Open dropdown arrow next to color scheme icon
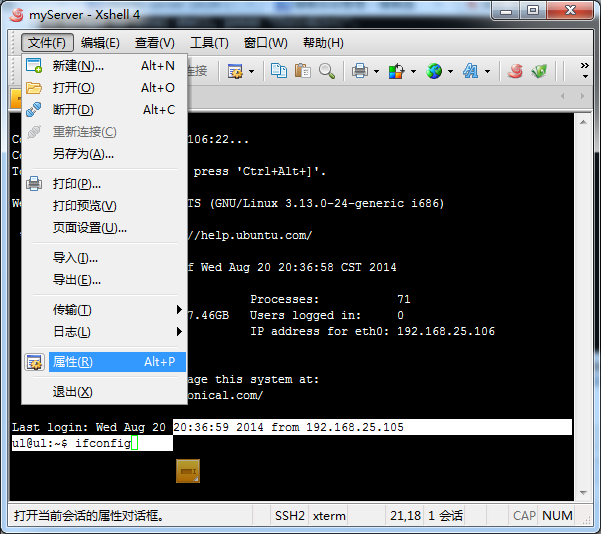601x534 pixels. point(413,71)
